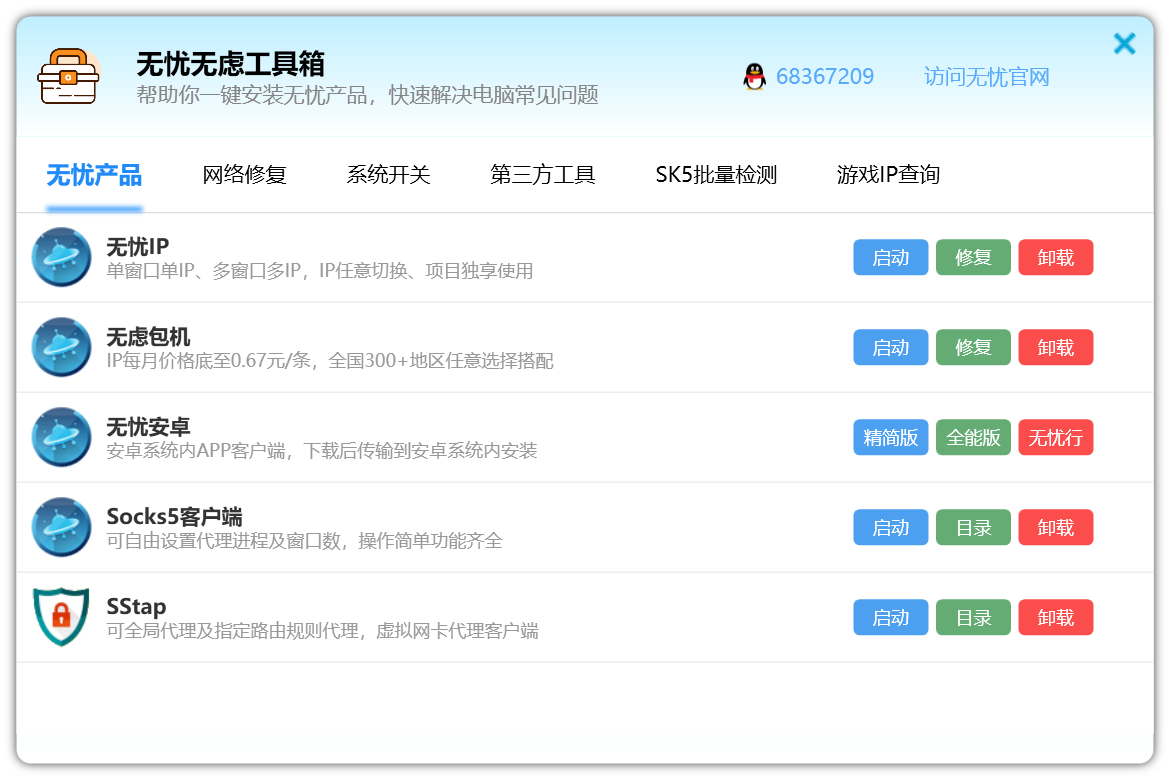1170x780 pixels.
Task: Launch 无忧IP with 启动 button
Action: point(890,257)
